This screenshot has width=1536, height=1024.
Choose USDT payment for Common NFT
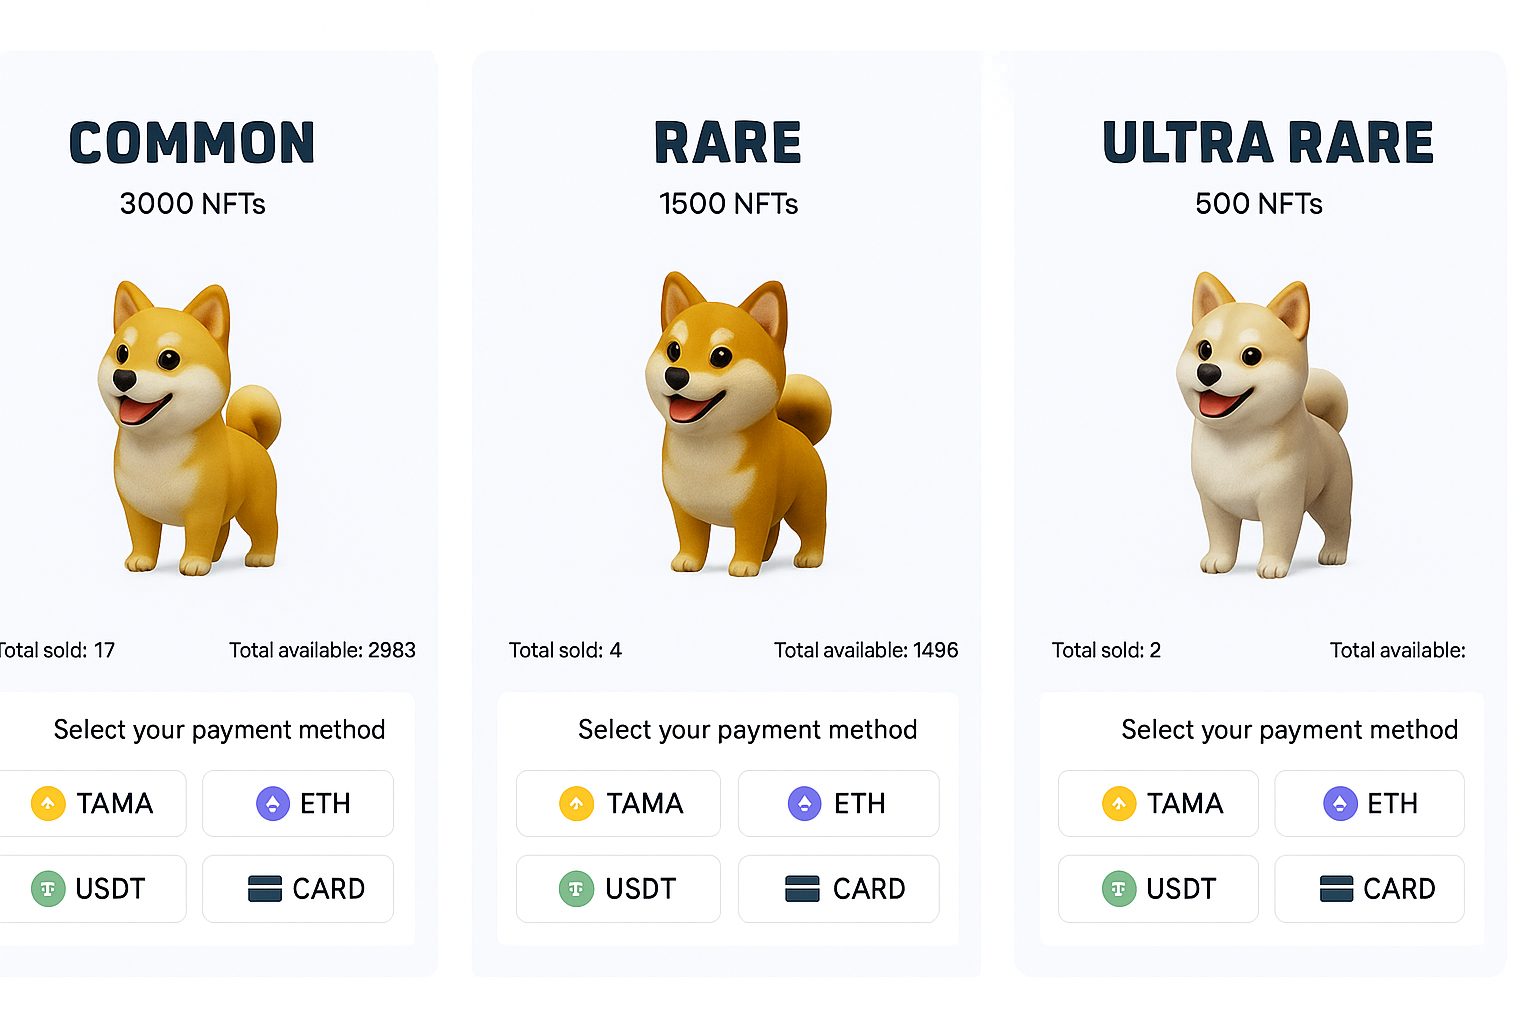90,888
